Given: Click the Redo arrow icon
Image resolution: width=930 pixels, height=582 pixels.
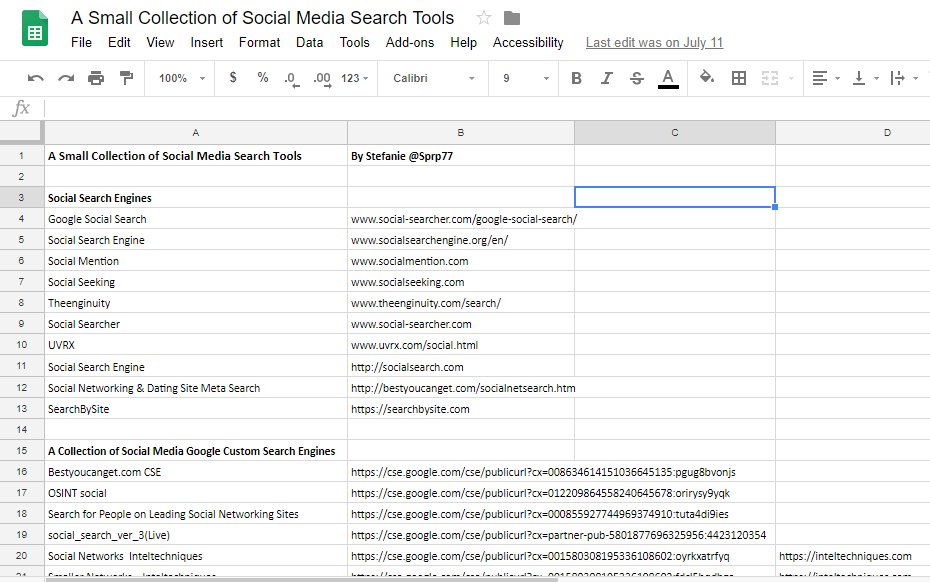Looking at the screenshot, I should (66, 78).
